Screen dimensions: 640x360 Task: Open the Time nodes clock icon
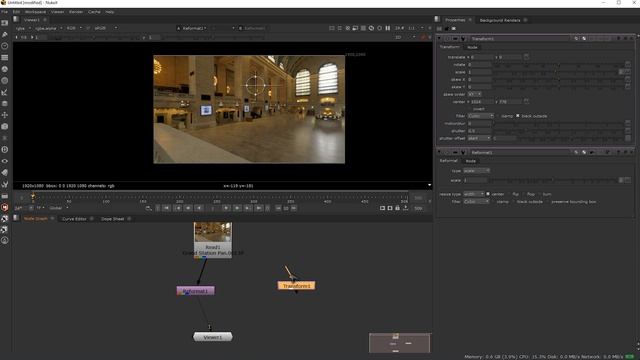[x=4, y=46]
